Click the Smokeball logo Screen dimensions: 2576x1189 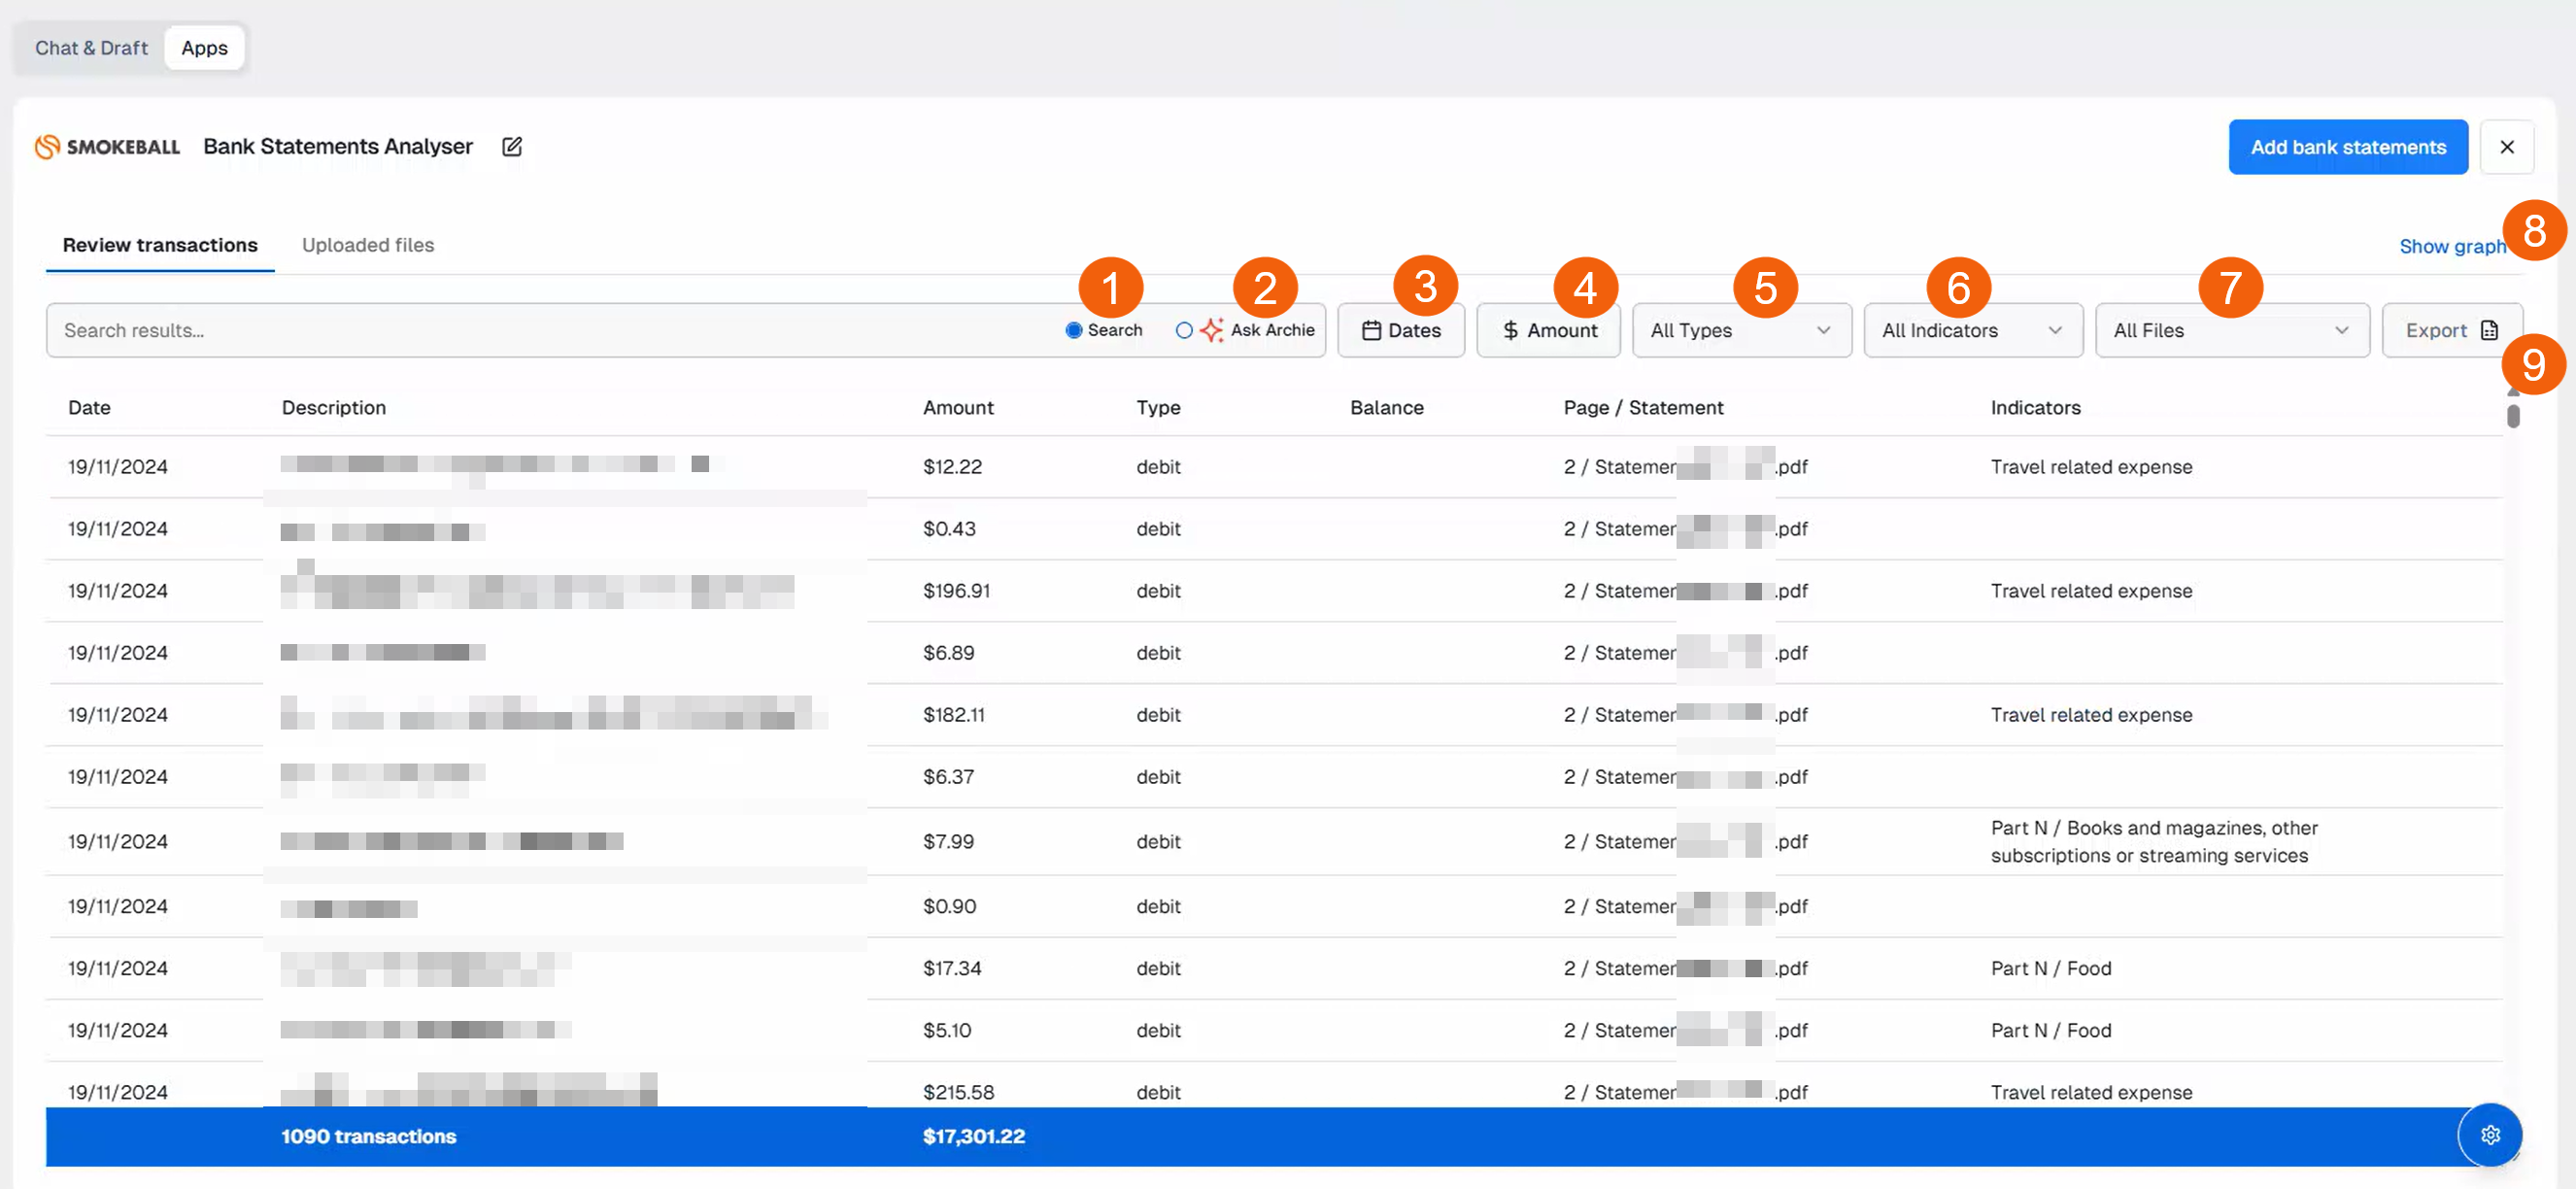pos(107,147)
